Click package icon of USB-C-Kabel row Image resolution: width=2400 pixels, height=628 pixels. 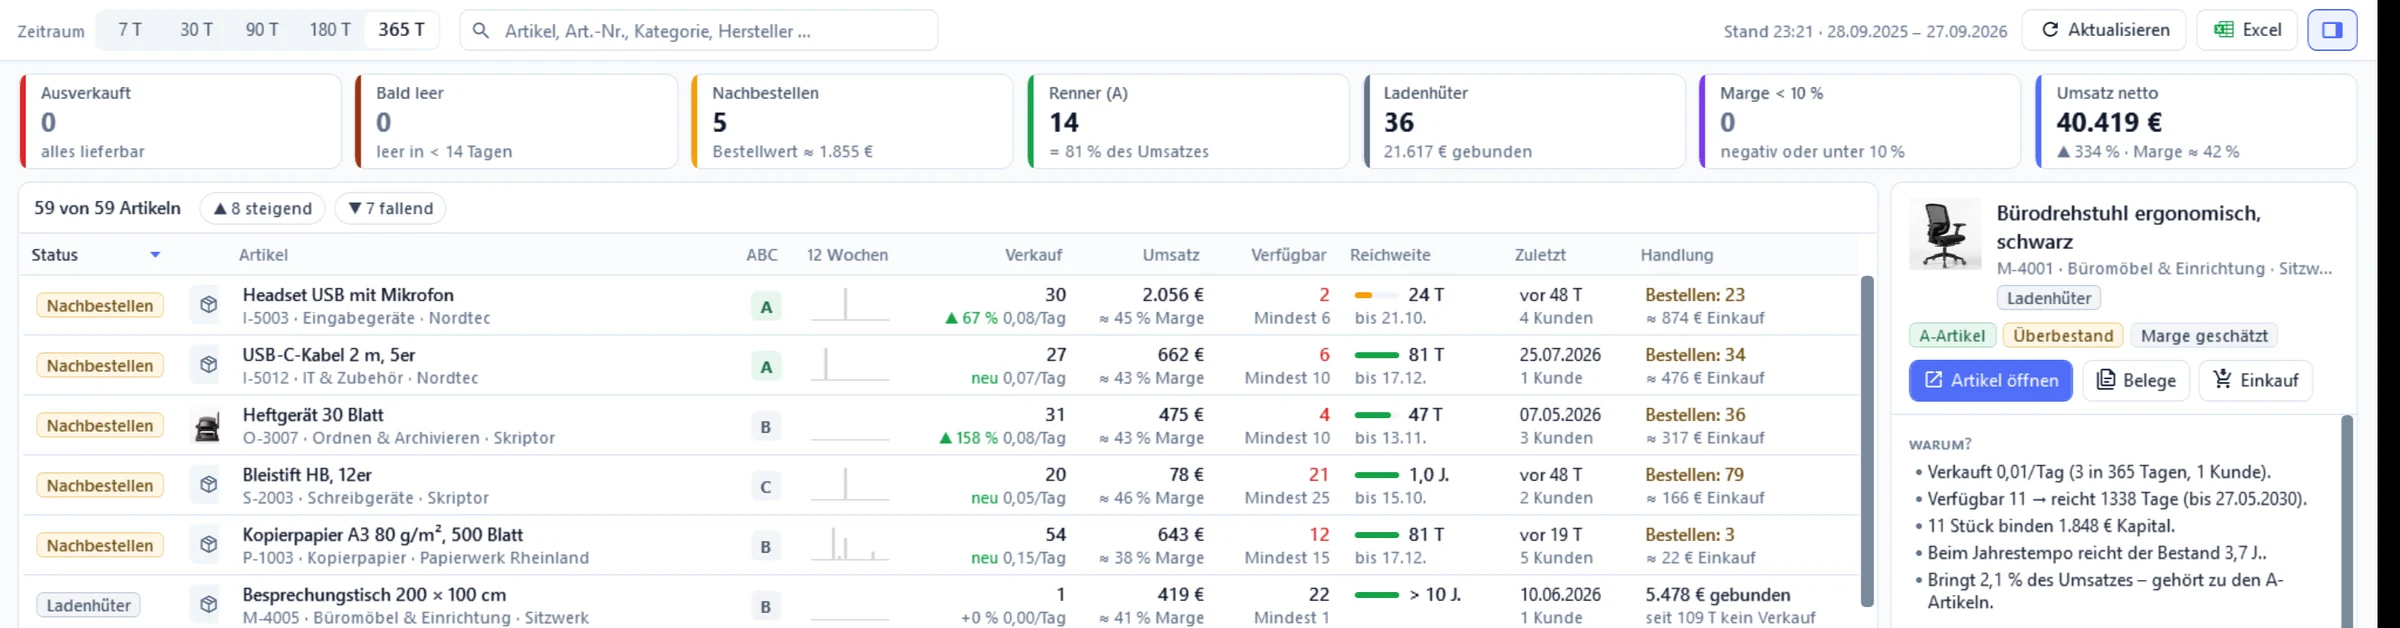[x=208, y=365]
